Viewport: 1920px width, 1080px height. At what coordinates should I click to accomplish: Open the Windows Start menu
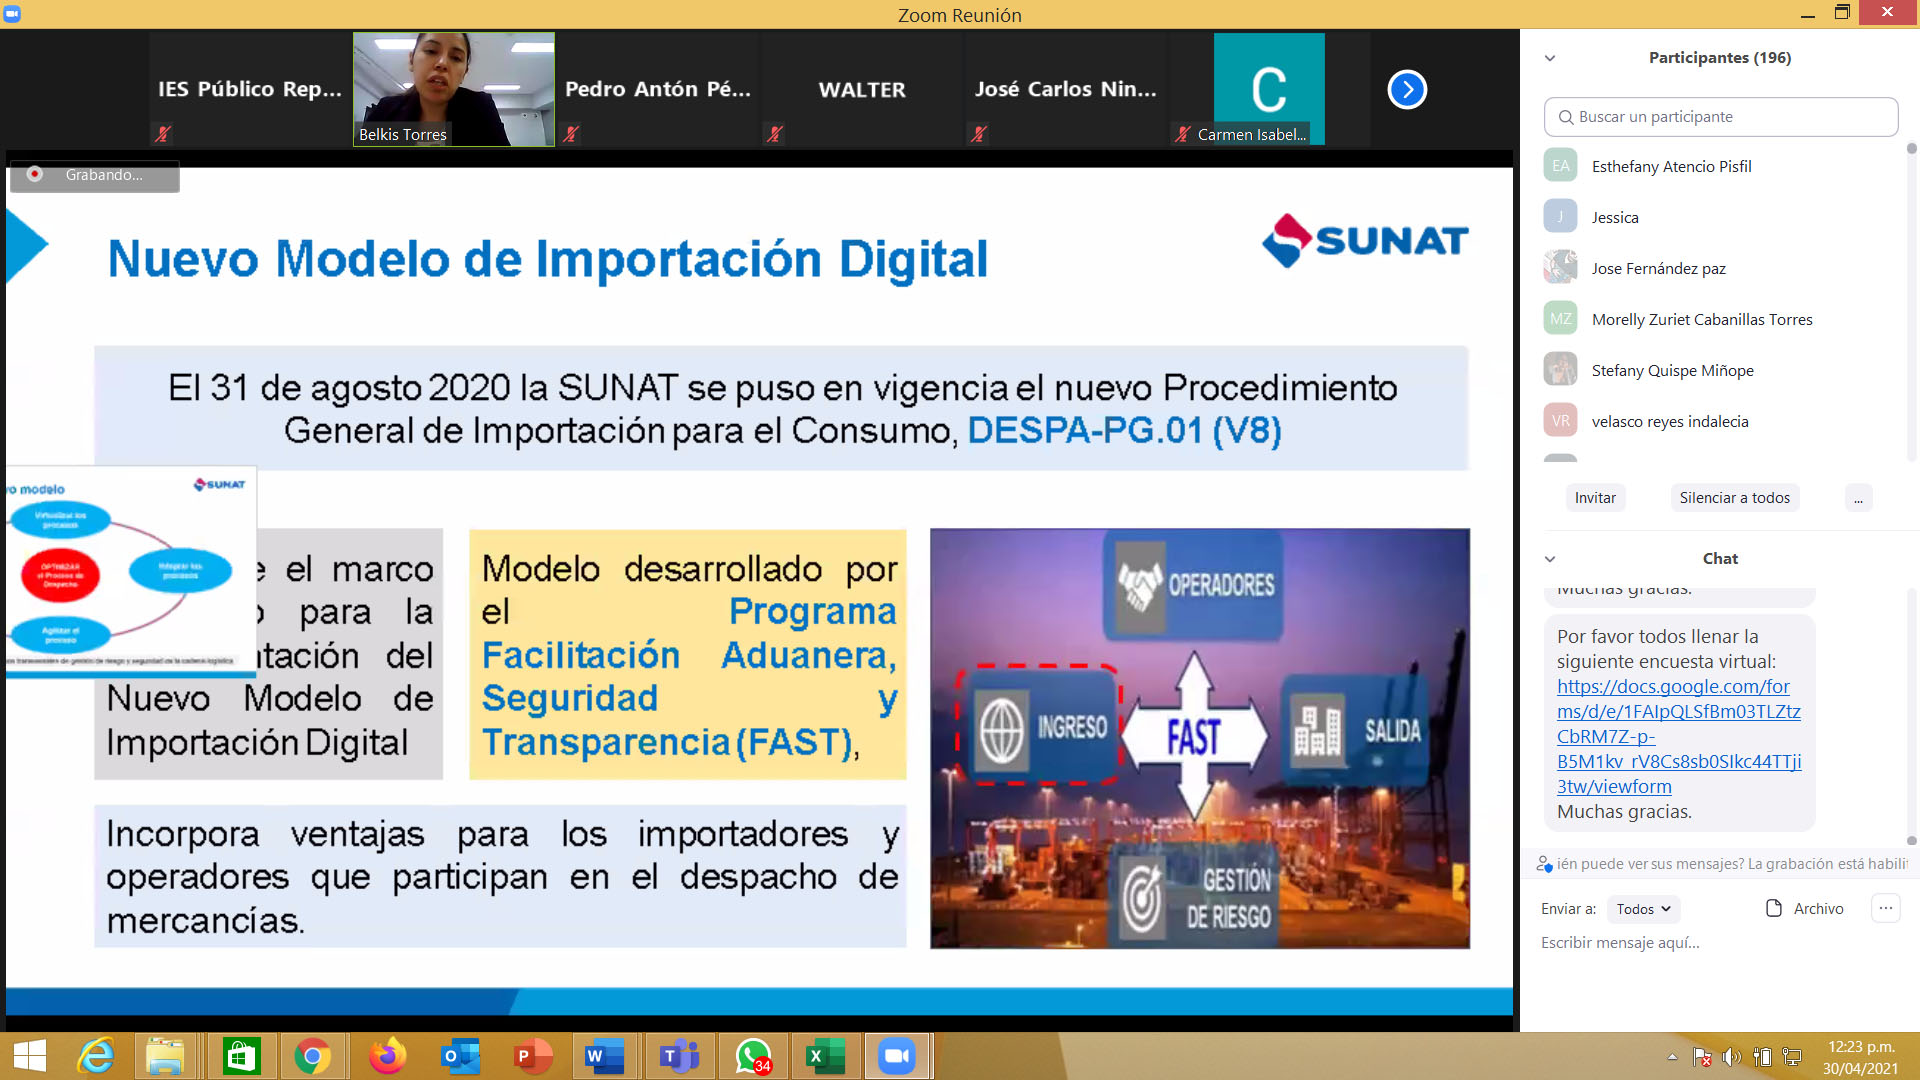[30, 1056]
